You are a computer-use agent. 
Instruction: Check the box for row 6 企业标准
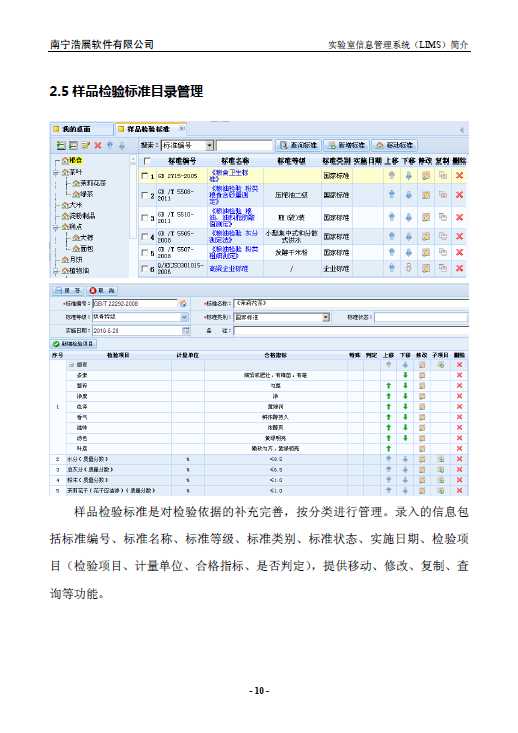[144, 268]
